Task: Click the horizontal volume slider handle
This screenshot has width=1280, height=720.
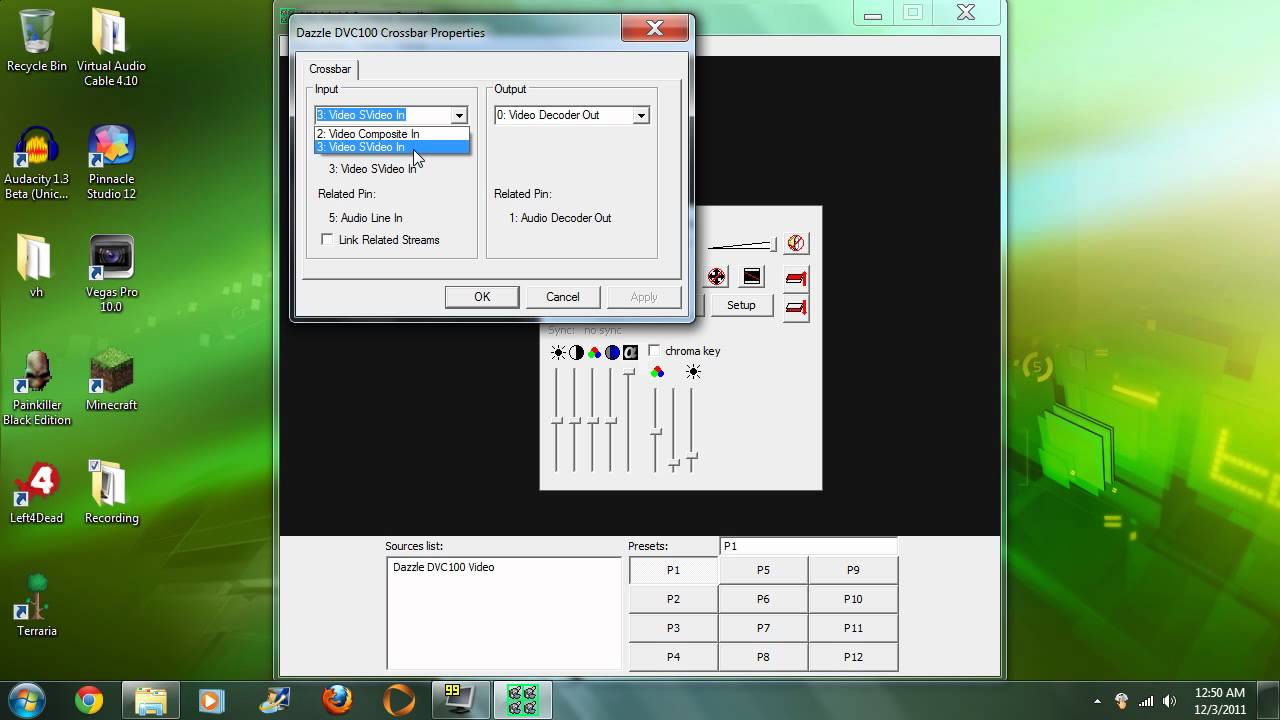Action: coord(774,245)
